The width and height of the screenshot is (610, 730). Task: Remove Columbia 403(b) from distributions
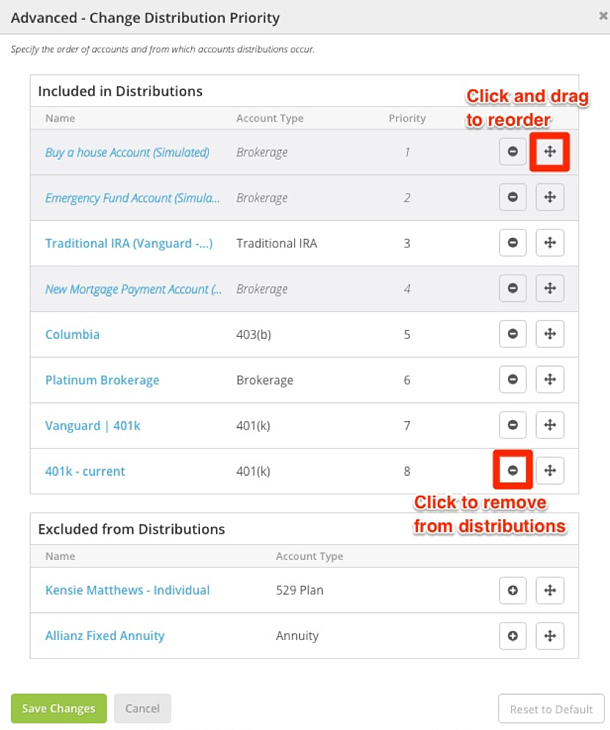click(513, 334)
